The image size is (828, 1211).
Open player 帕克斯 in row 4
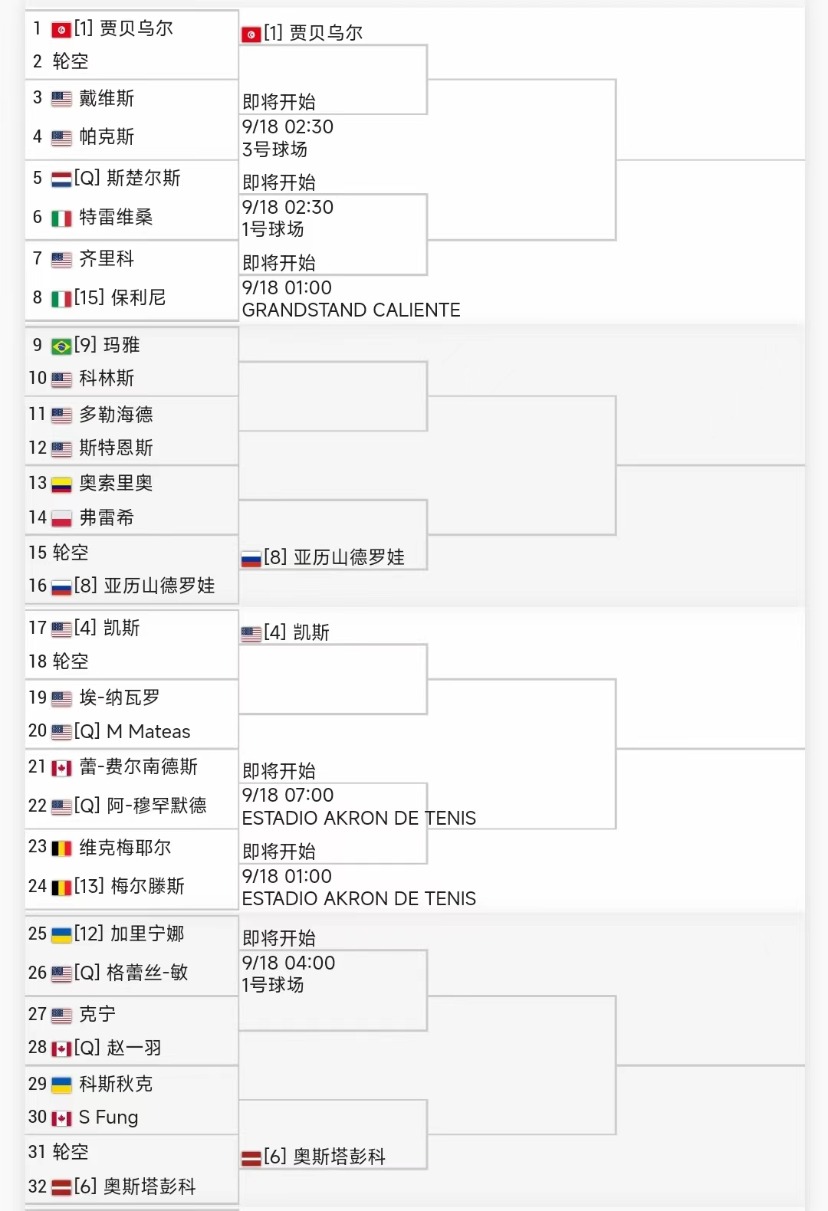(106, 137)
